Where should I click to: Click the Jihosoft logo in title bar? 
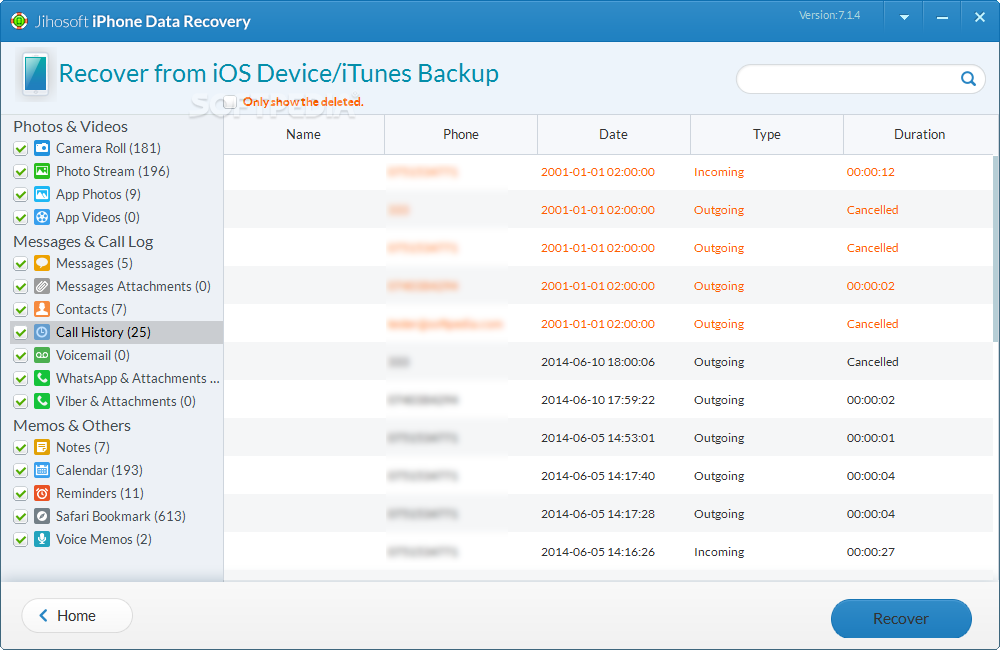tap(19, 21)
